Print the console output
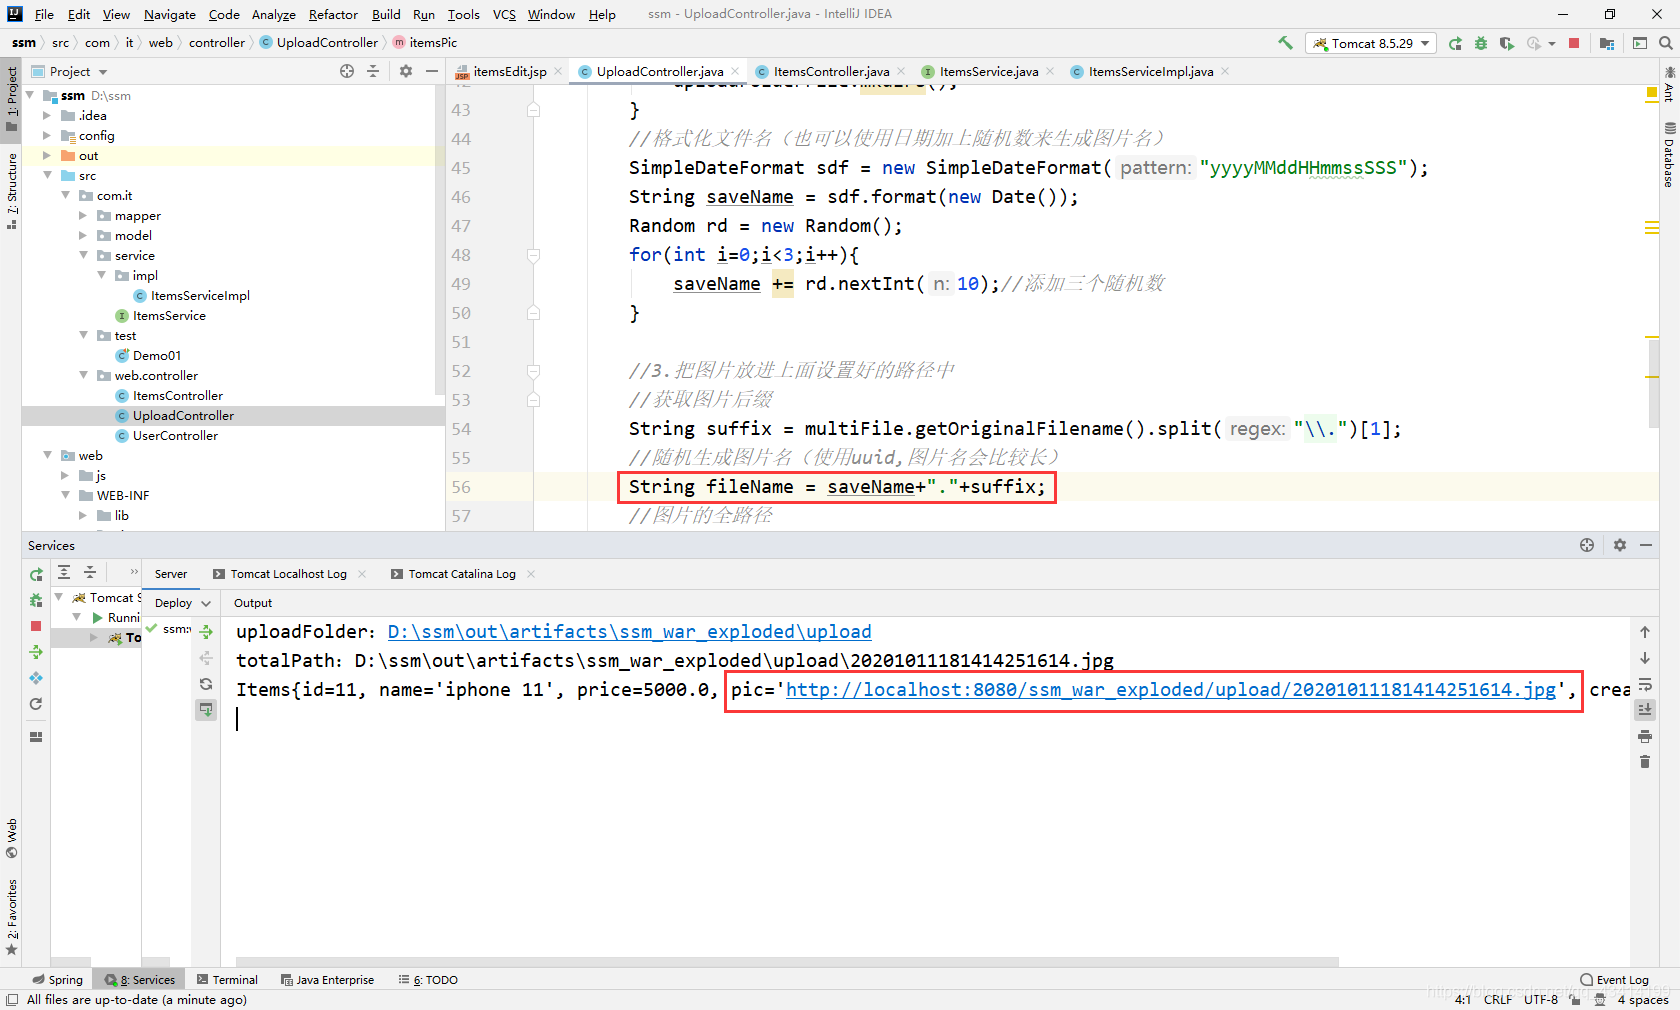 (1645, 736)
